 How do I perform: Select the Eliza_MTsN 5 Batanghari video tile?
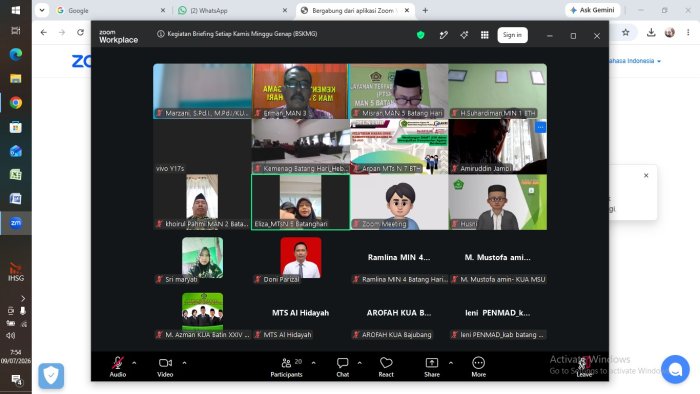click(x=300, y=202)
